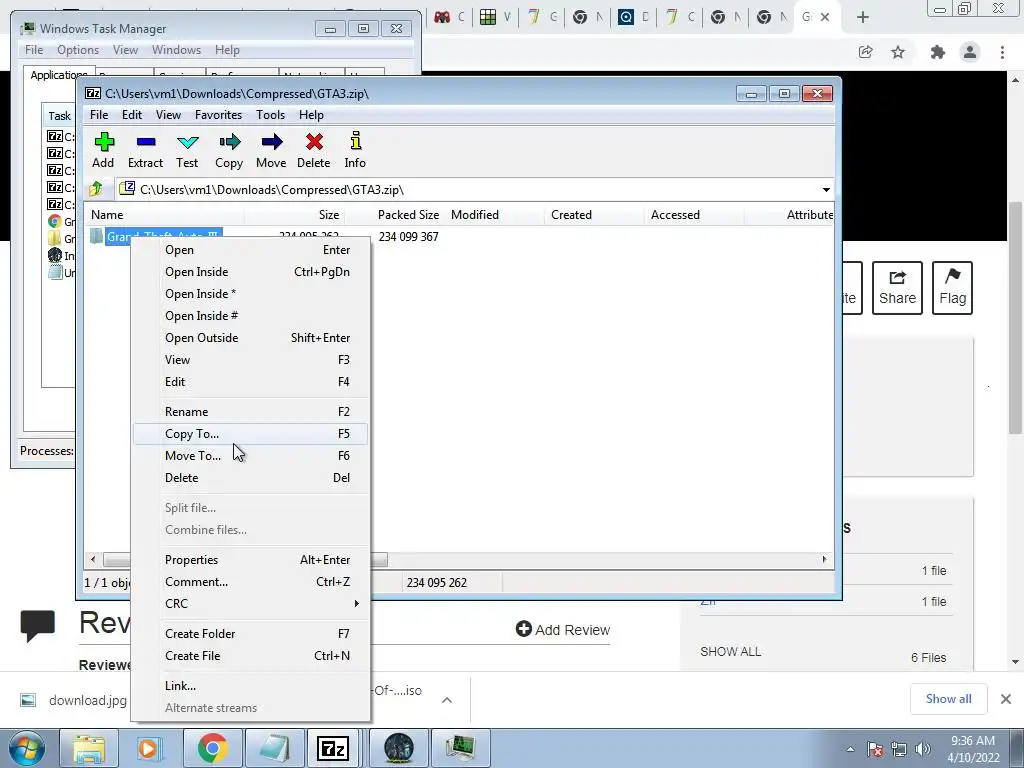Viewport: 1024px width, 768px height.
Task: Click the Move toolbar icon
Action: 271,151
